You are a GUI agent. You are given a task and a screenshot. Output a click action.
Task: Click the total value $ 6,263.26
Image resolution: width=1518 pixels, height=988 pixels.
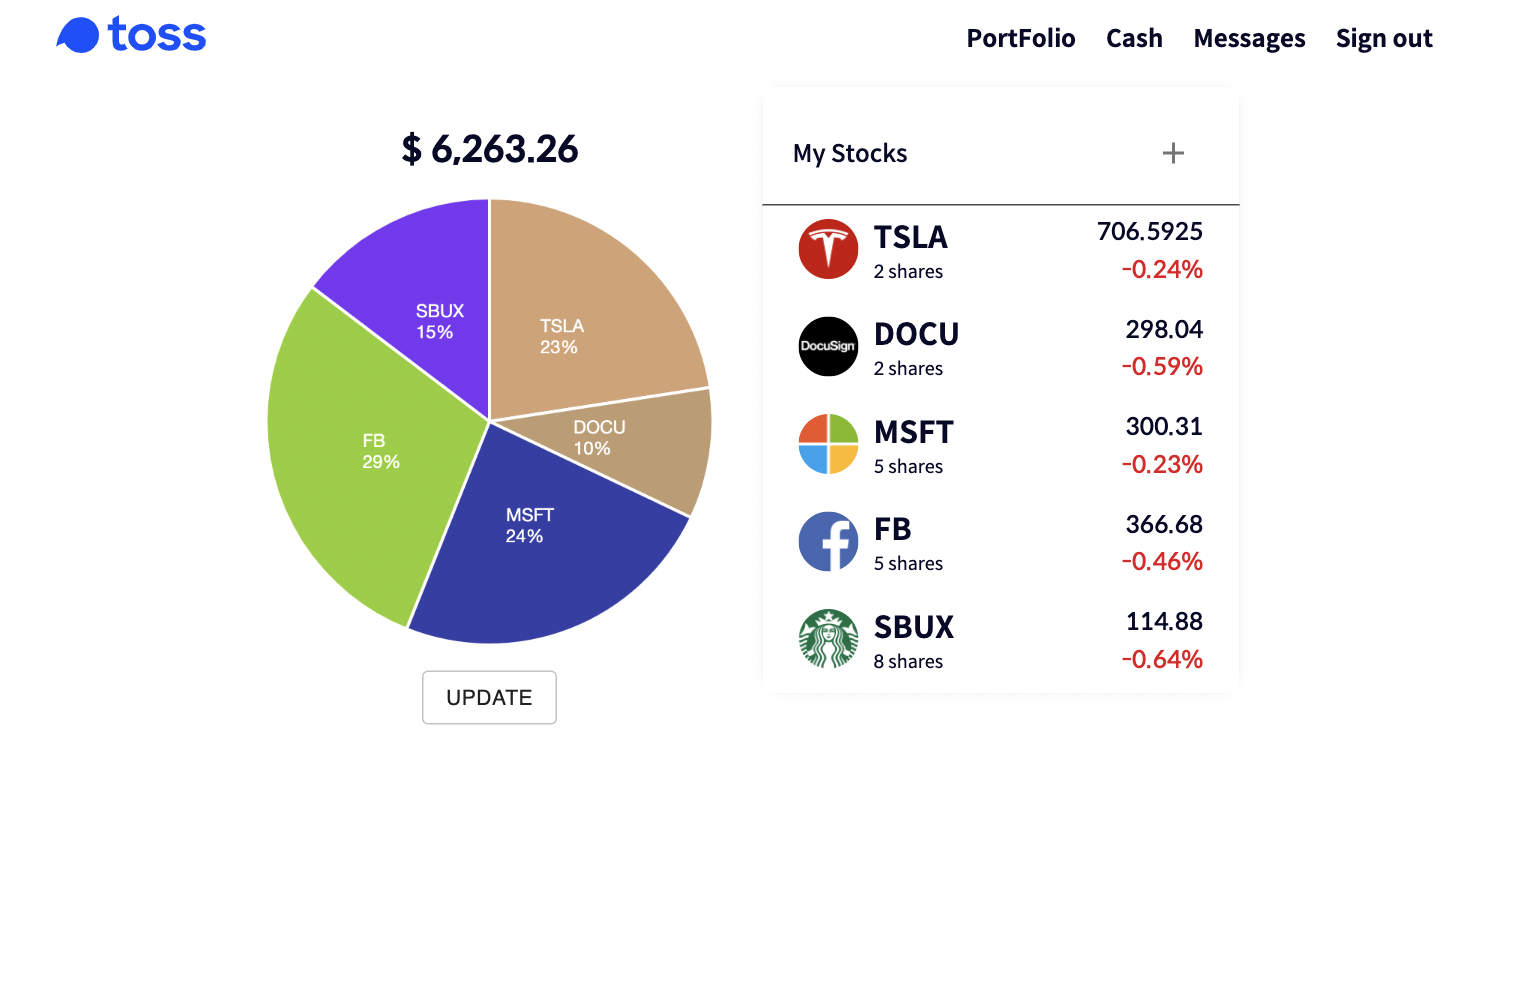click(x=489, y=148)
